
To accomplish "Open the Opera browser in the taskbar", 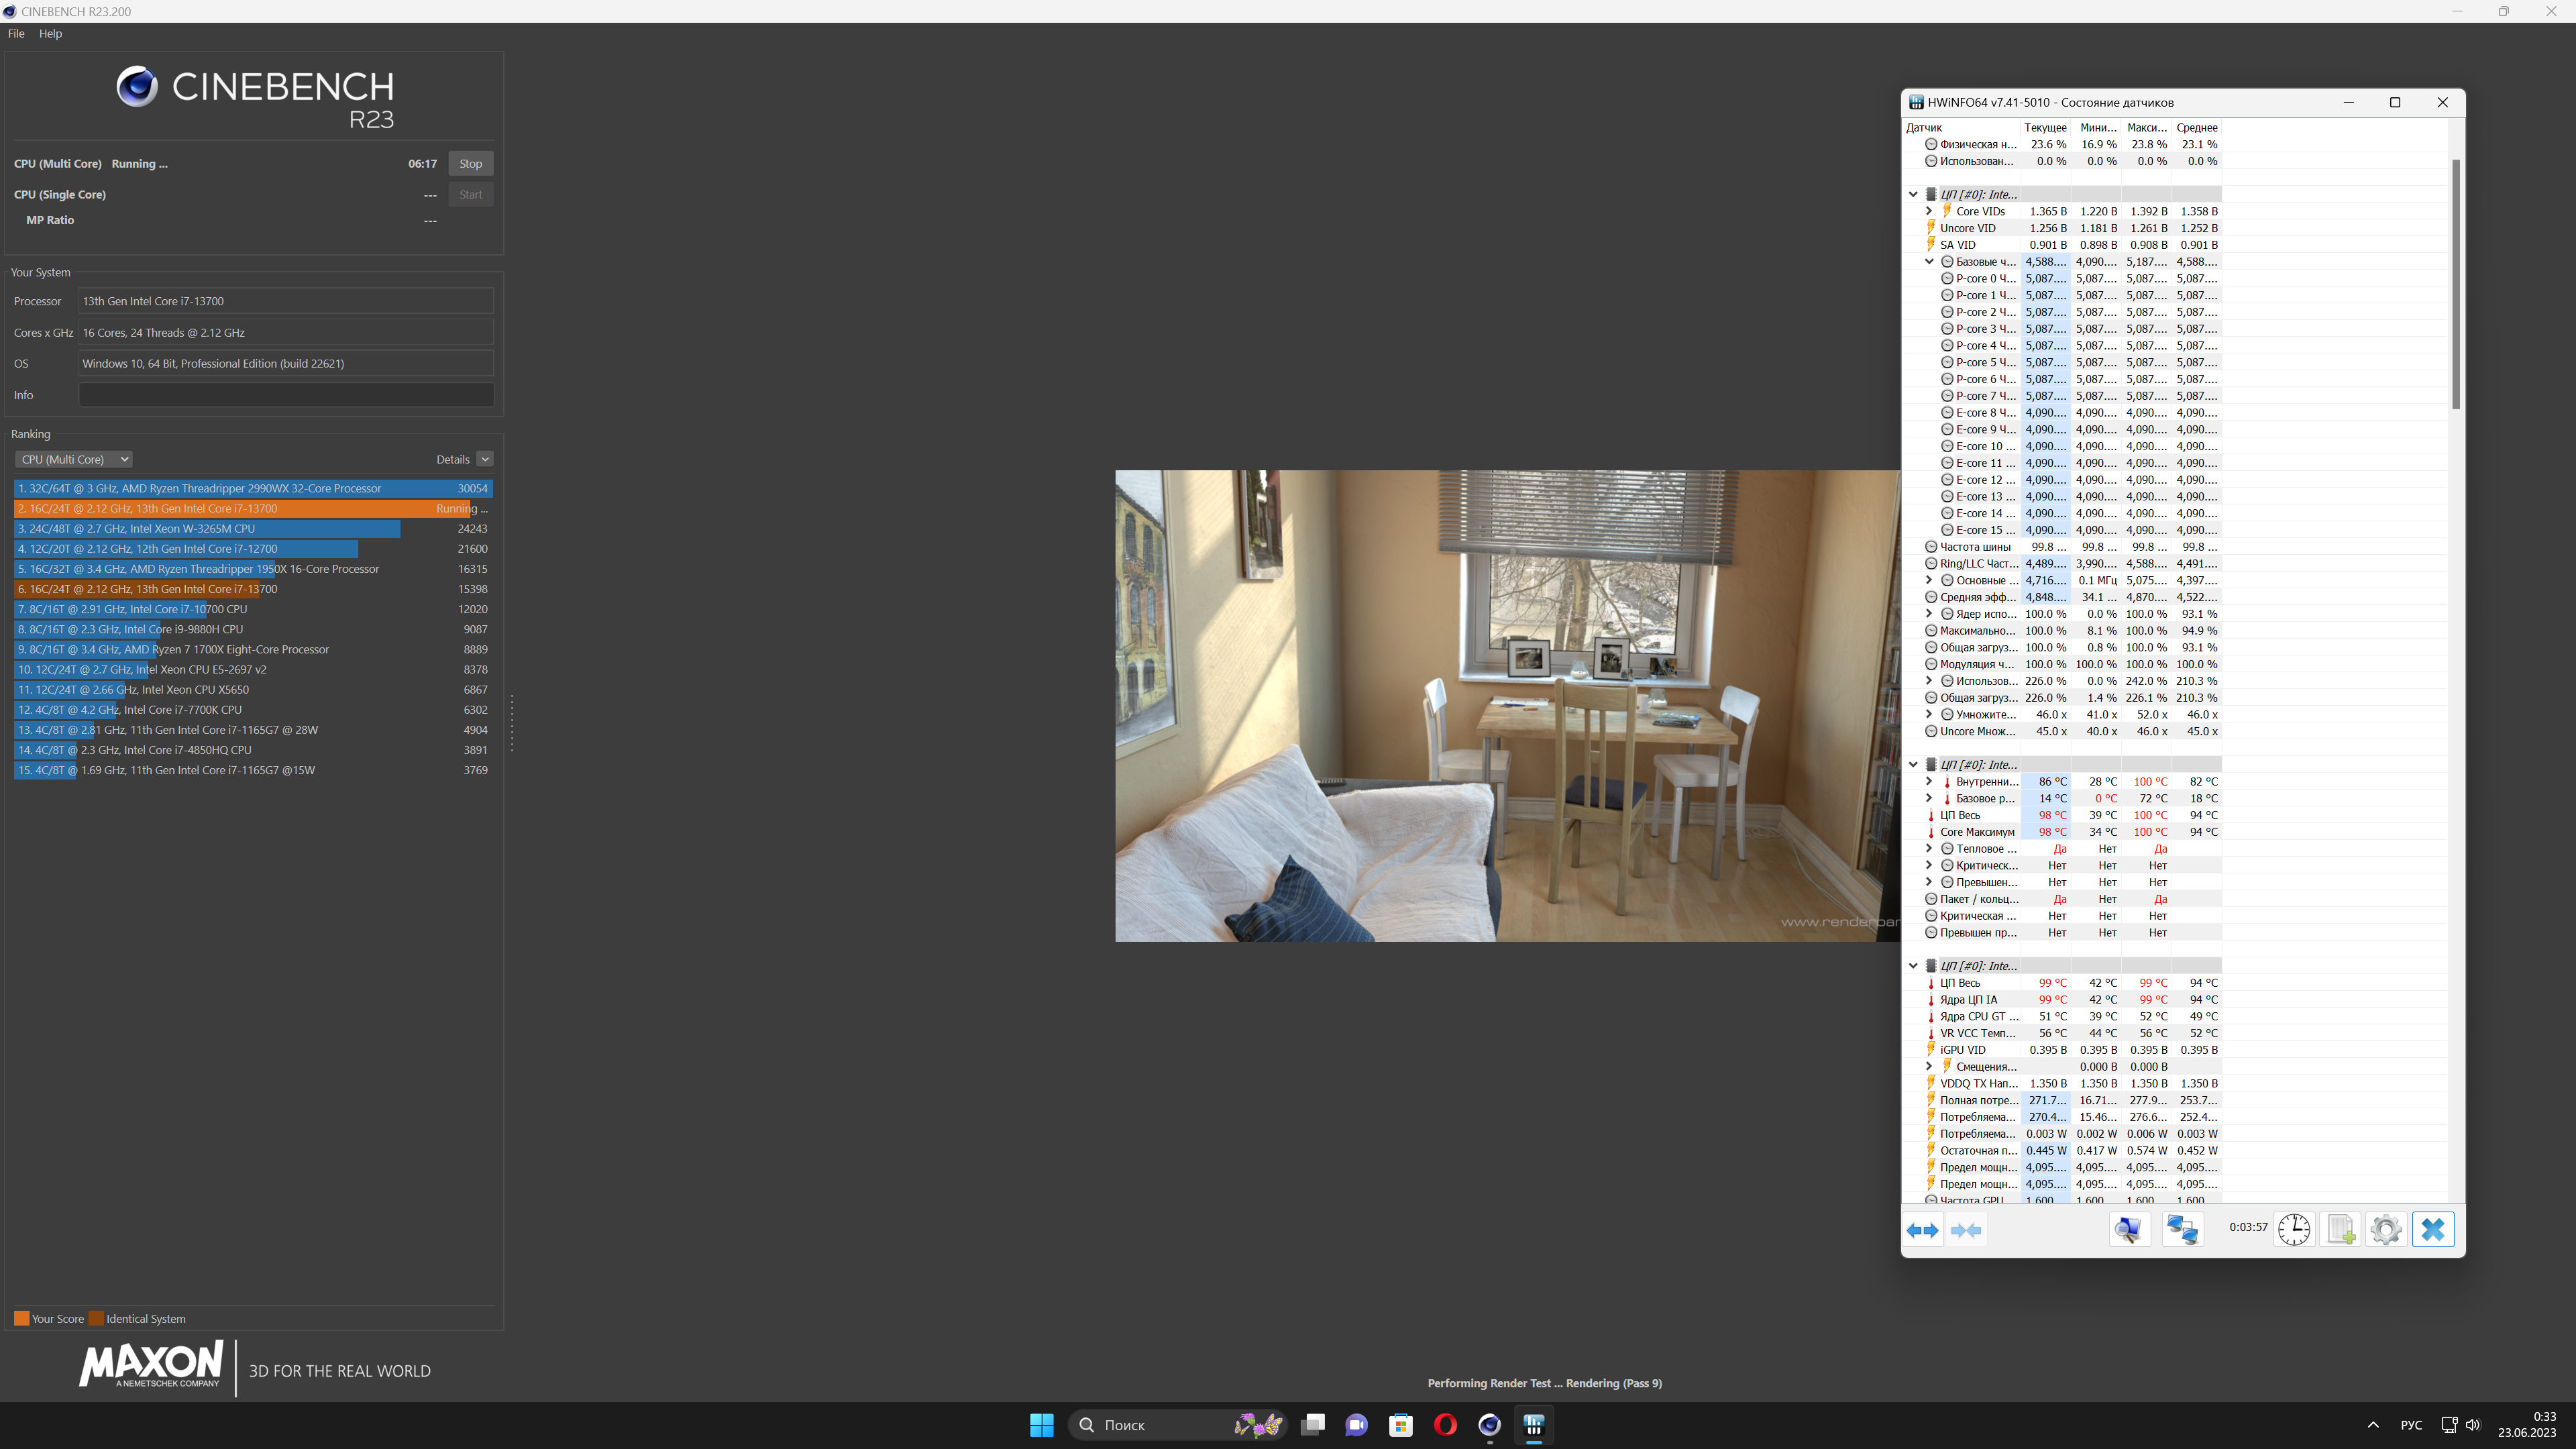I will [x=1445, y=1425].
